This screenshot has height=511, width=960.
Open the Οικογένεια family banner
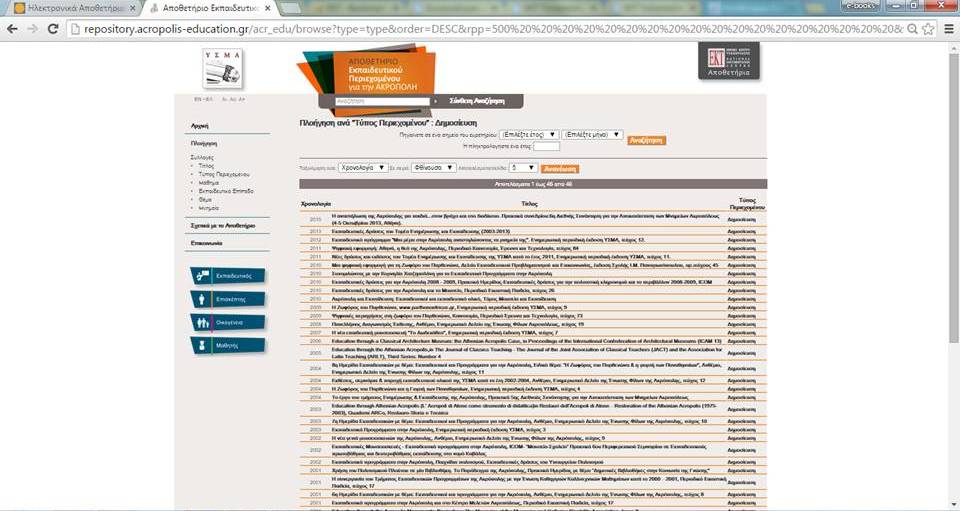[227, 322]
